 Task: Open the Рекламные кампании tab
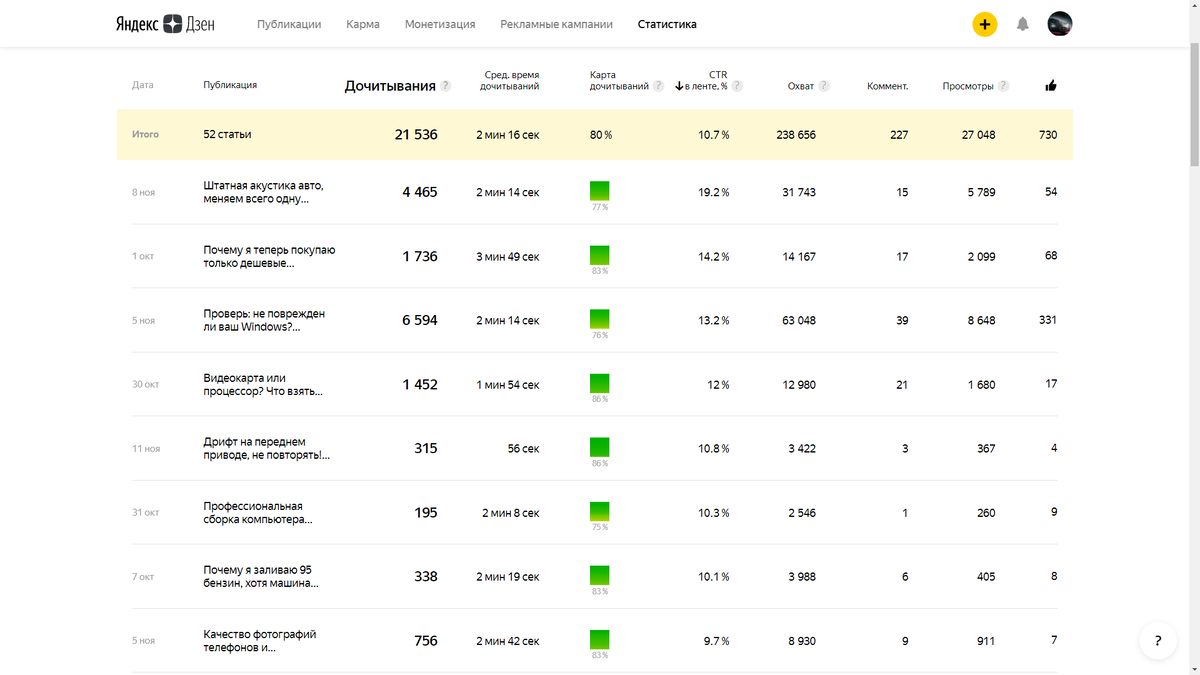click(x=557, y=24)
